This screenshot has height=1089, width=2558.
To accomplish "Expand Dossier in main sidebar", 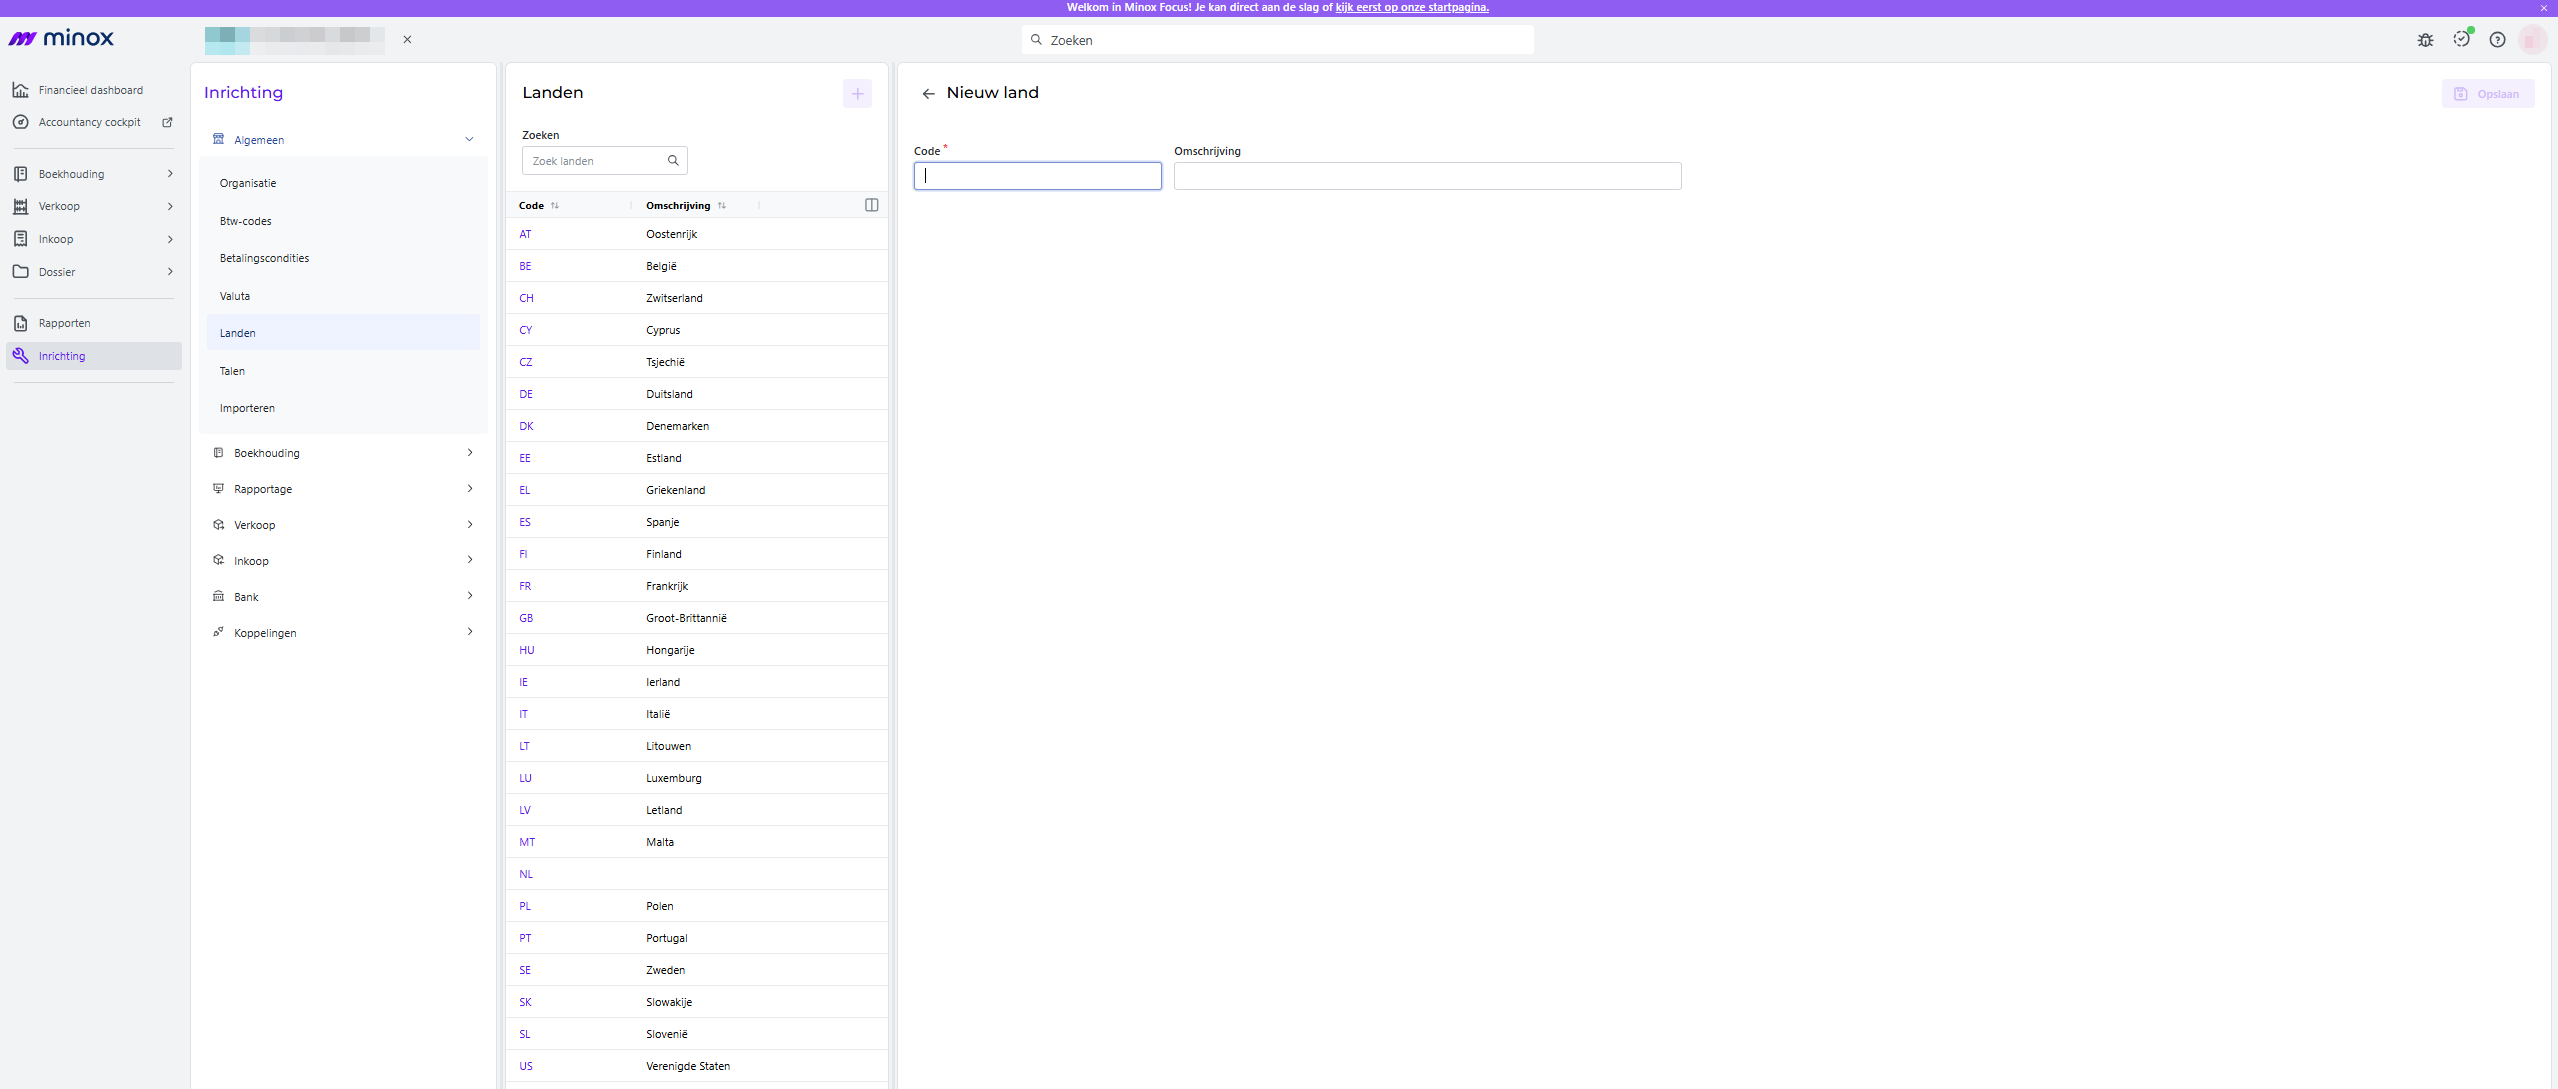I will pos(94,272).
